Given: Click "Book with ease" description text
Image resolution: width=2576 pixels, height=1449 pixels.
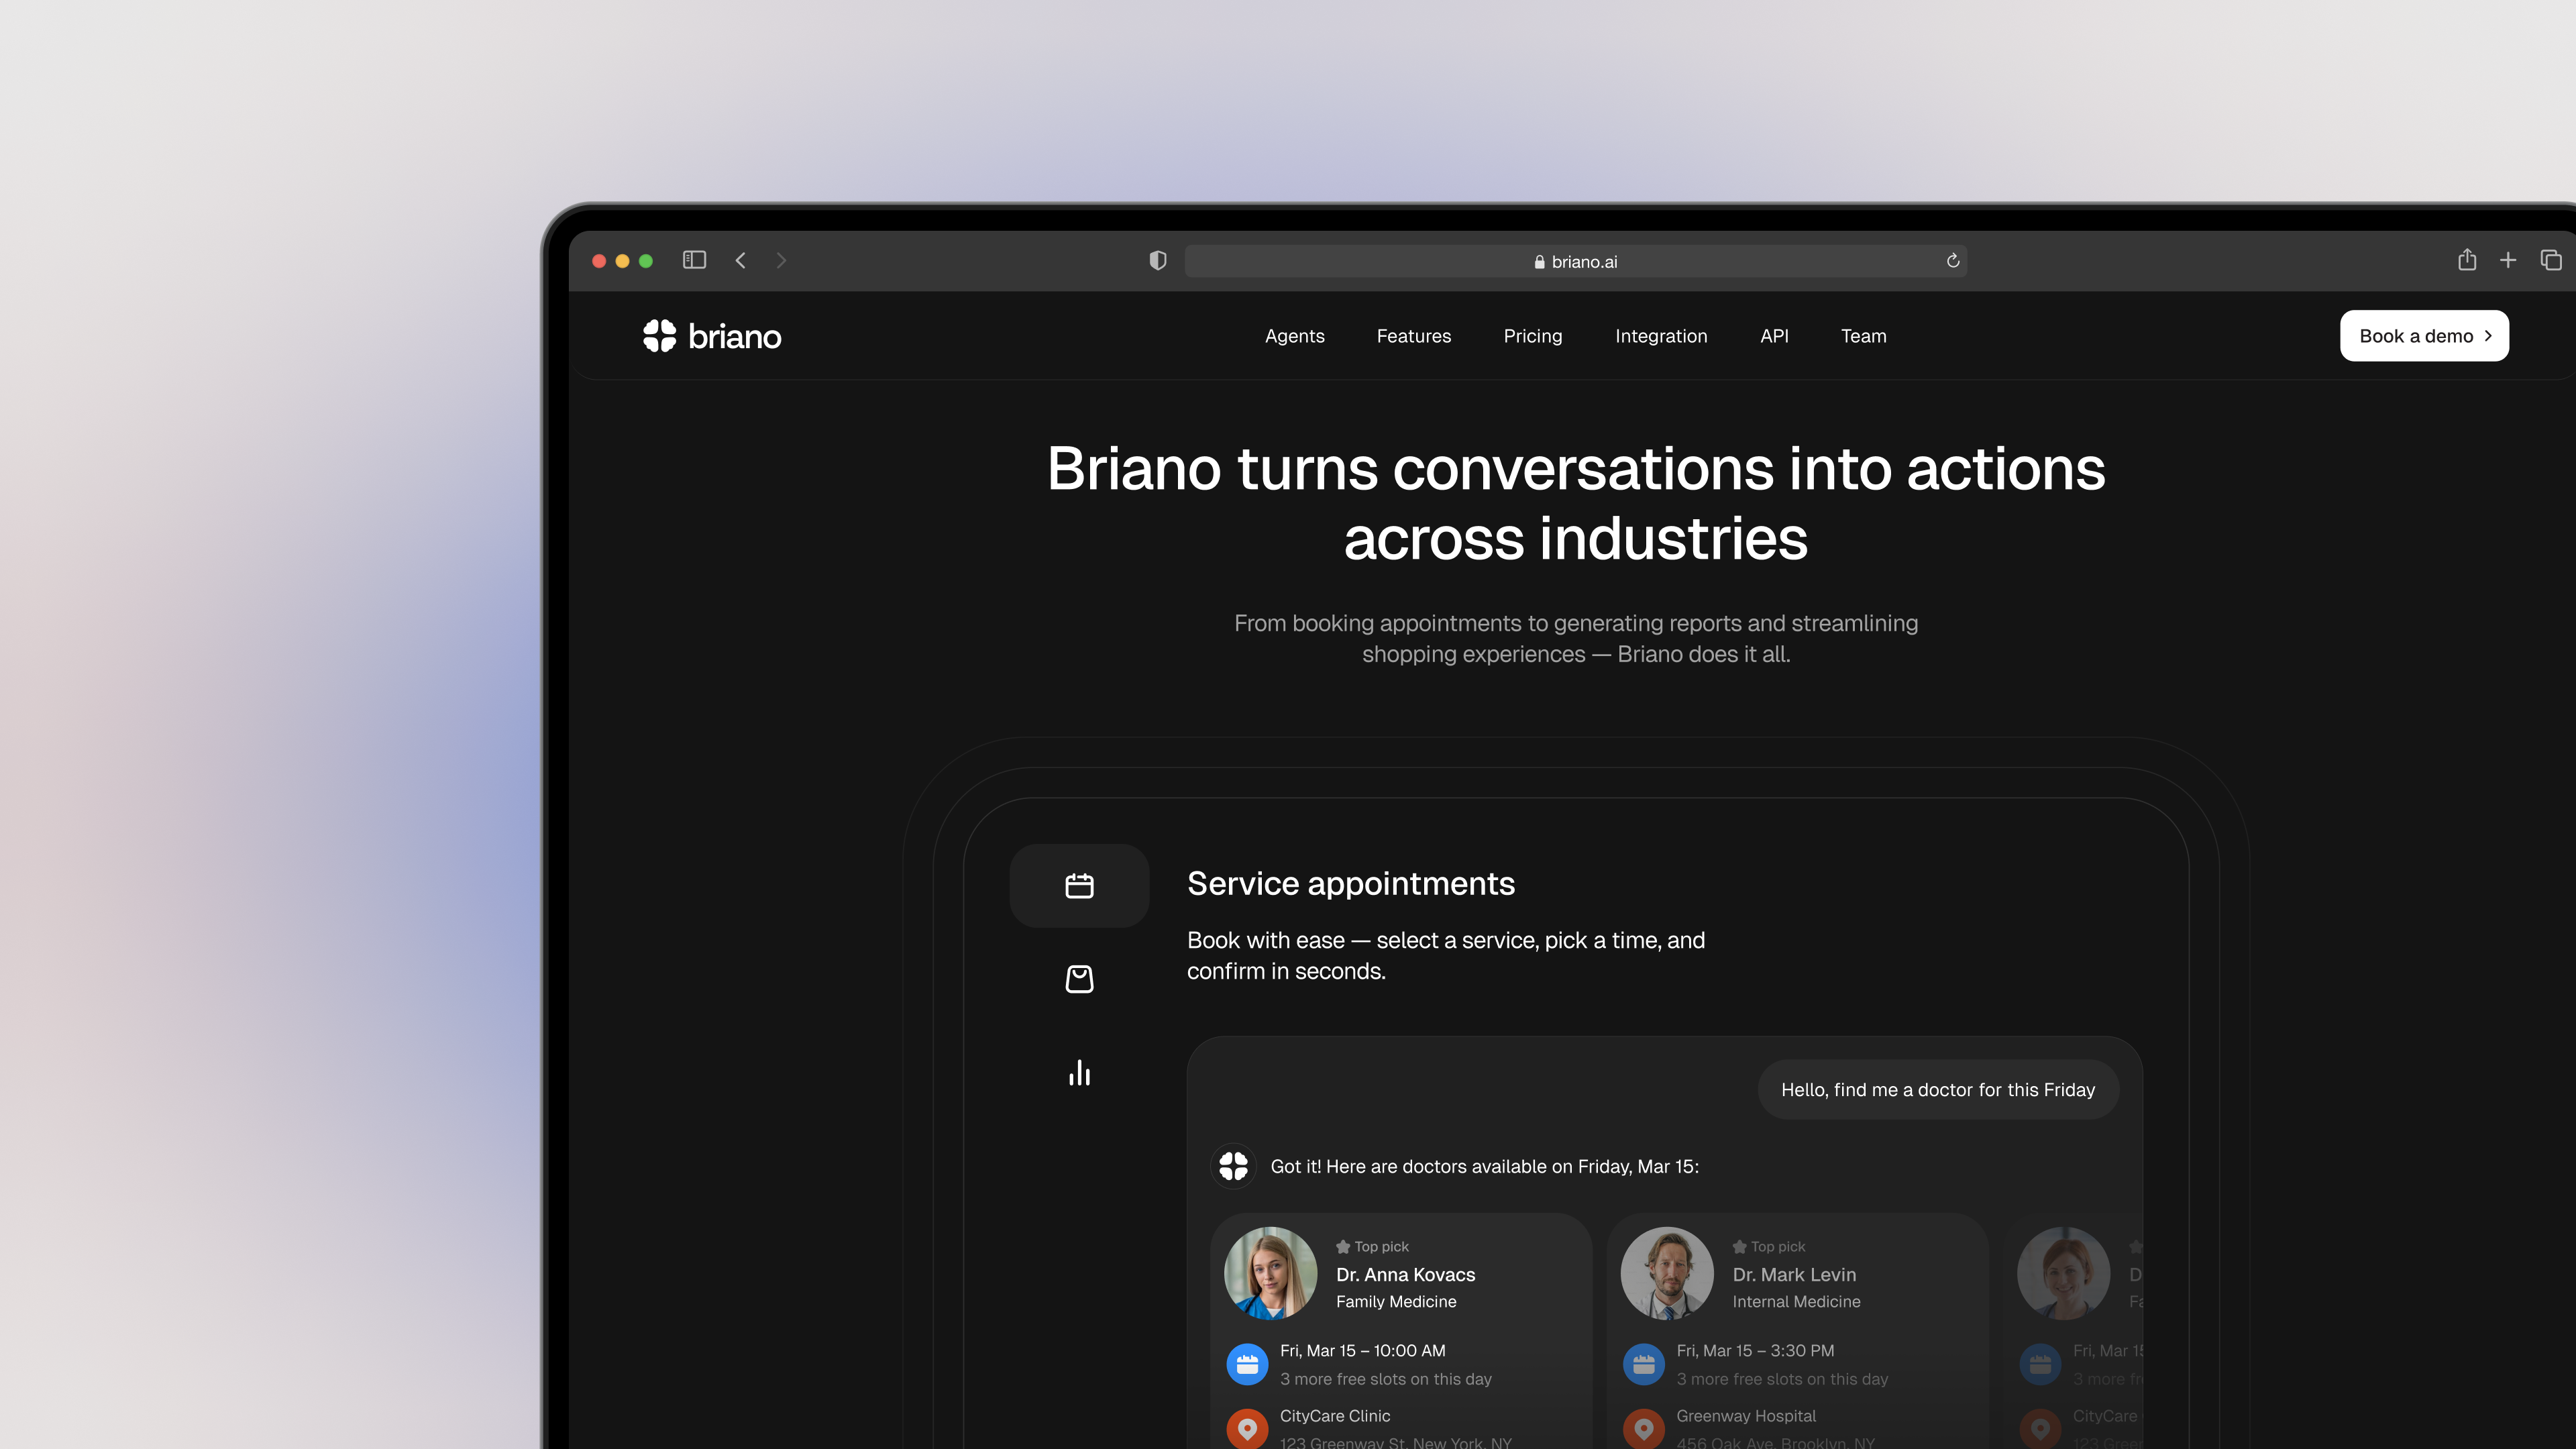Looking at the screenshot, I should click(x=1446, y=955).
